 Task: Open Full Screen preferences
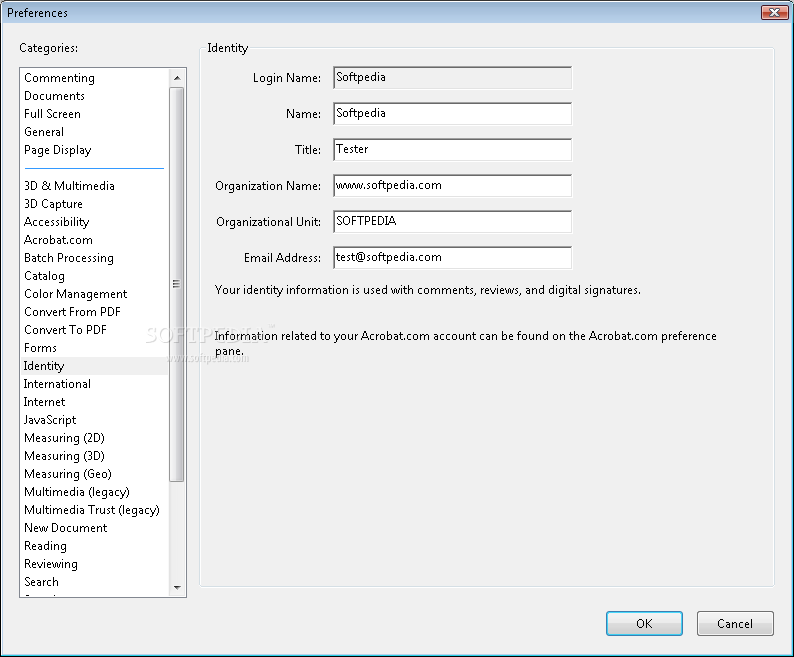(52, 114)
